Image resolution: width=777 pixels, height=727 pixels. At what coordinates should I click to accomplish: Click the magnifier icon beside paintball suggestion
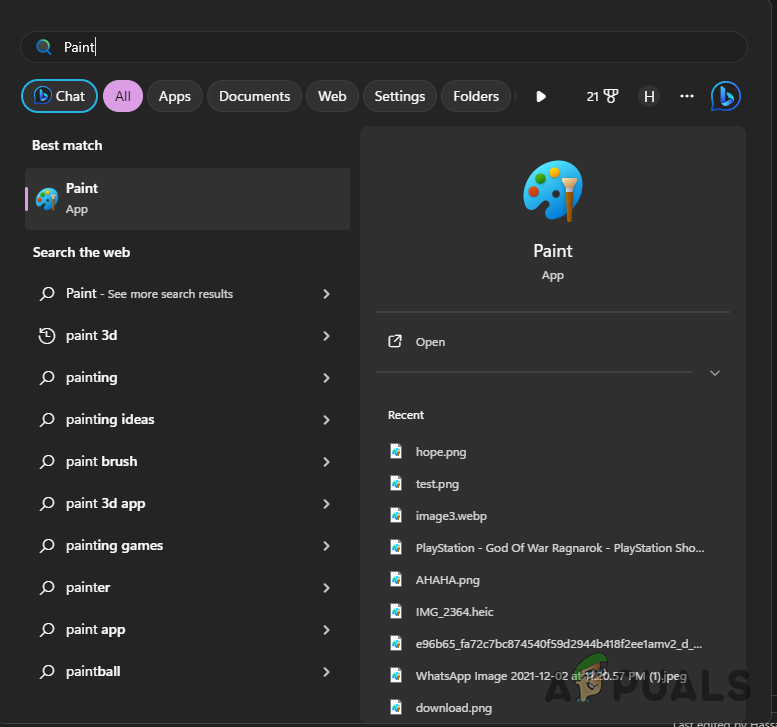47,671
